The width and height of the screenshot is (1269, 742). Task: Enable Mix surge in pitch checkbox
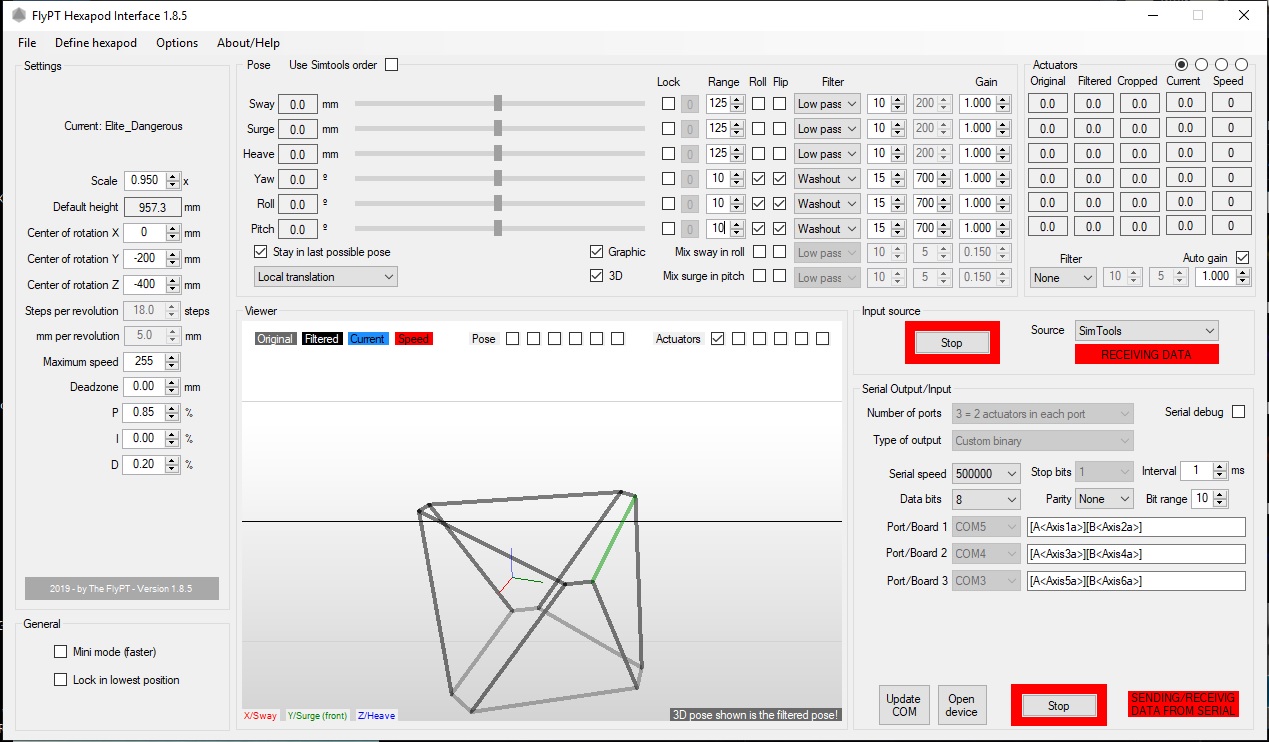(759, 276)
